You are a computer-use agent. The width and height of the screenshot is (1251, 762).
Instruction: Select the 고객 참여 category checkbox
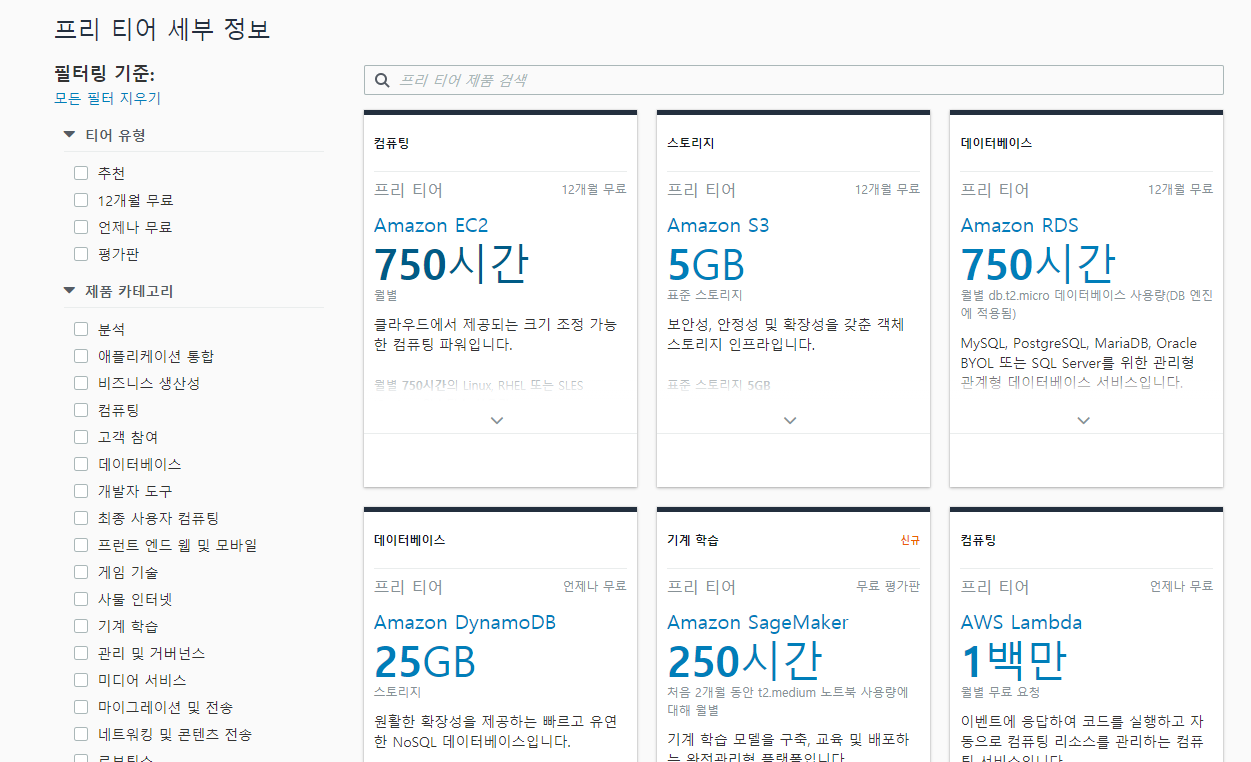click(81, 437)
